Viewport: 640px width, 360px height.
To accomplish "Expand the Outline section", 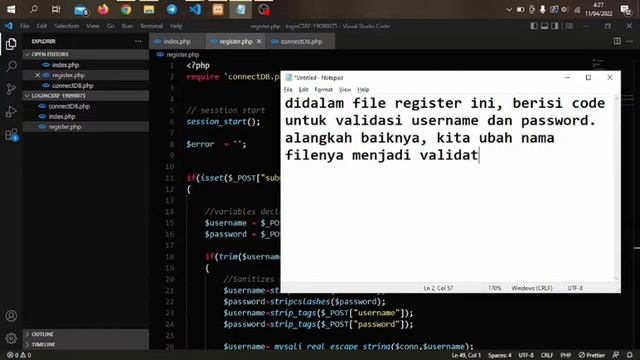I will pos(86,334).
